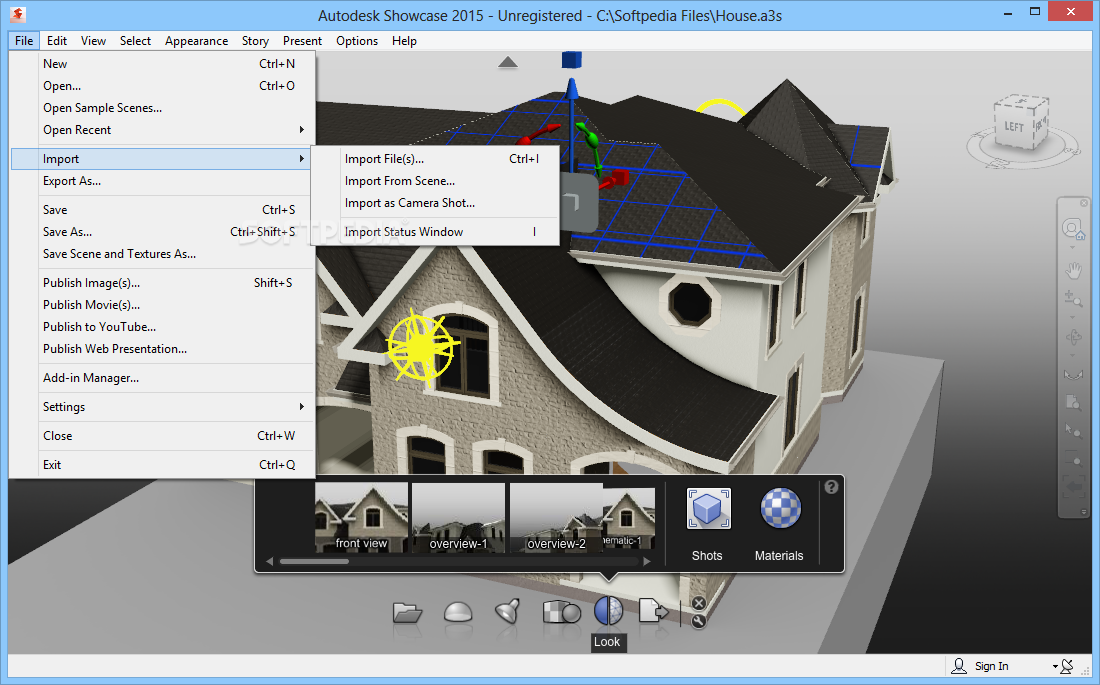Viewport: 1100px width, 685px height.
Task: Open the Present menu
Action: point(302,41)
